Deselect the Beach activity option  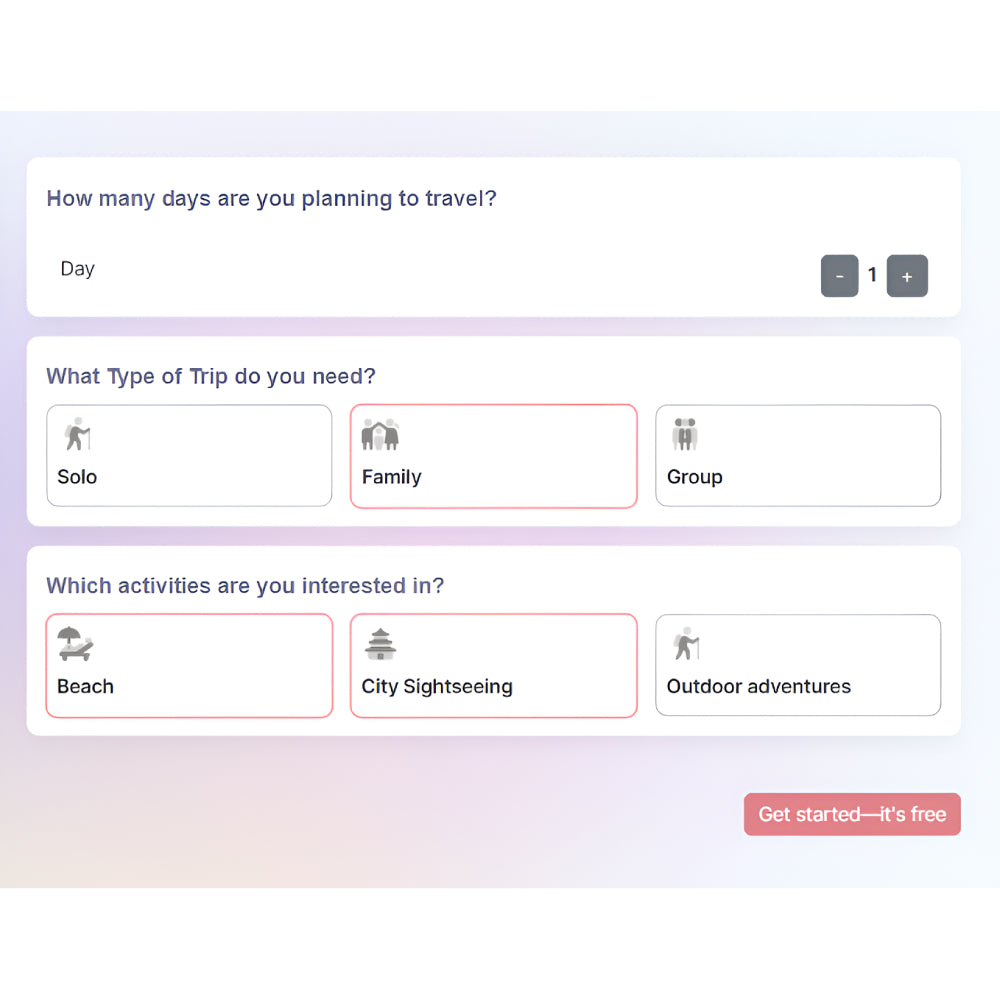pyautogui.click(x=189, y=665)
